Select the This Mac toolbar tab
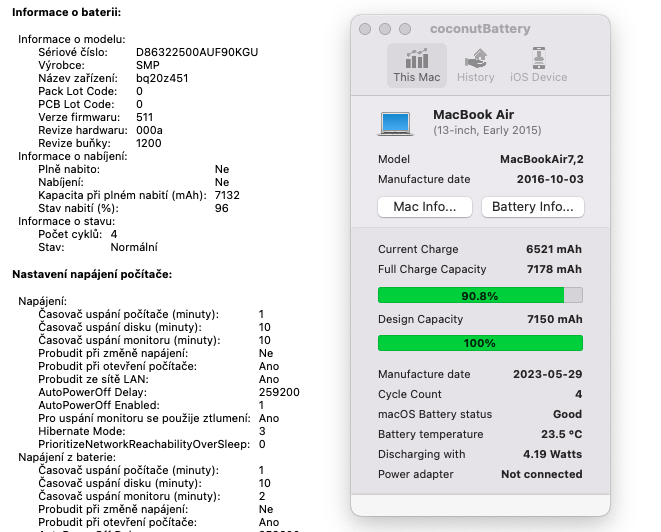This screenshot has width=661, height=532. coord(416,65)
